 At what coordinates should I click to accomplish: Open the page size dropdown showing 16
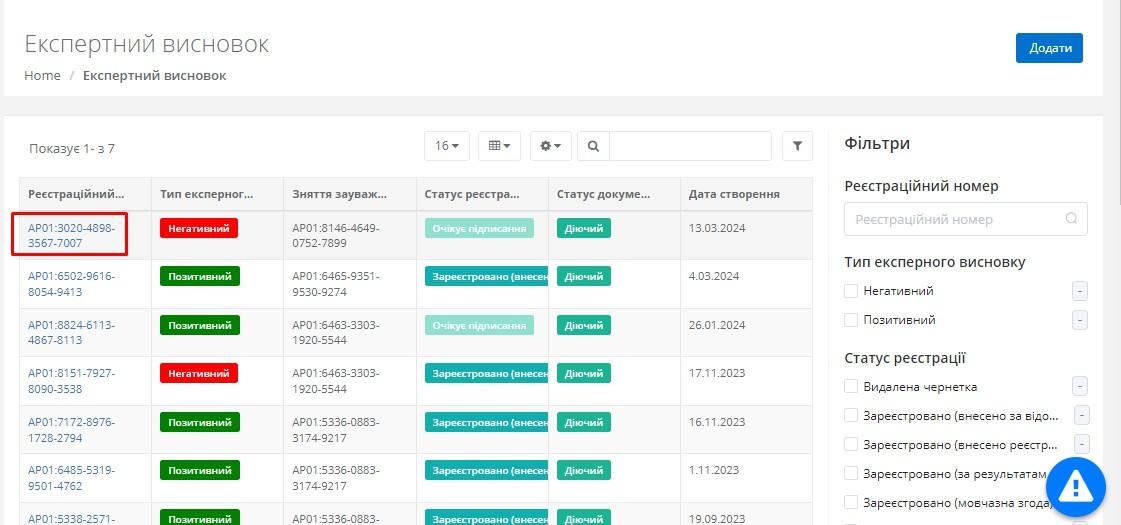(x=446, y=146)
